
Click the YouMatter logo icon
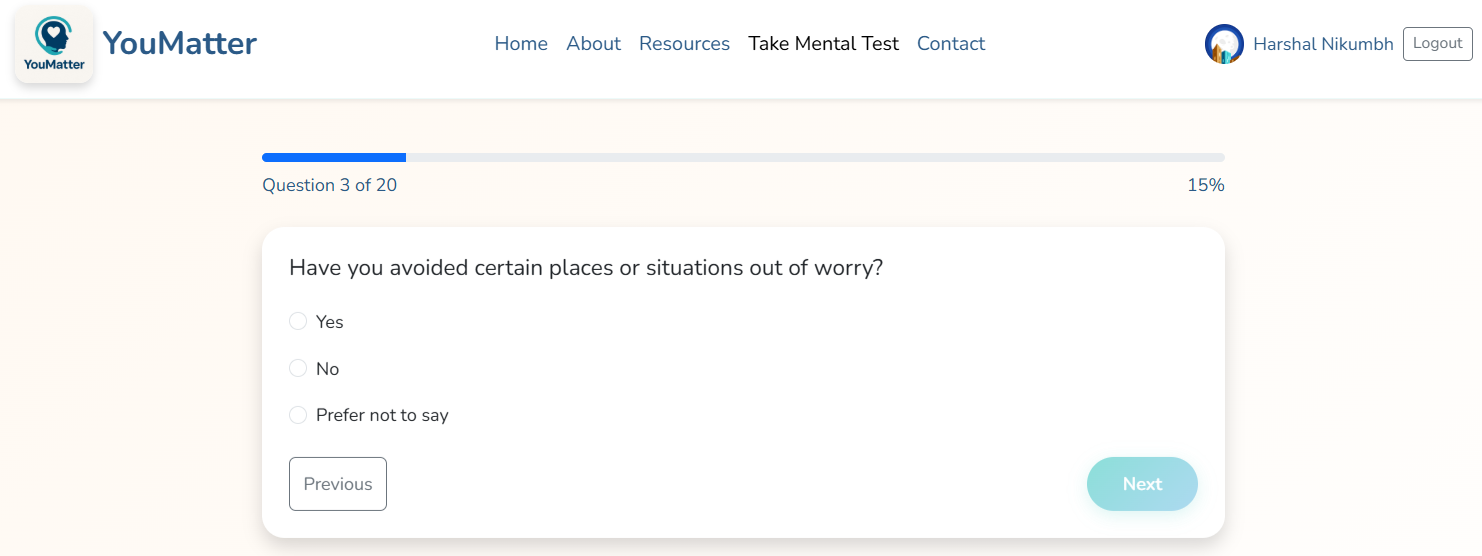(x=54, y=44)
